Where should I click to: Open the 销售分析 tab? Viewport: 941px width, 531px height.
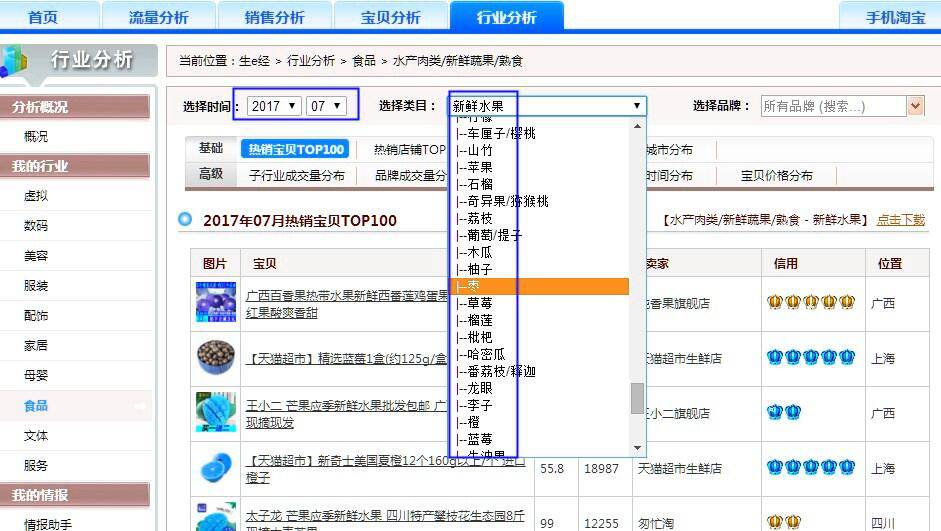click(x=274, y=17)
